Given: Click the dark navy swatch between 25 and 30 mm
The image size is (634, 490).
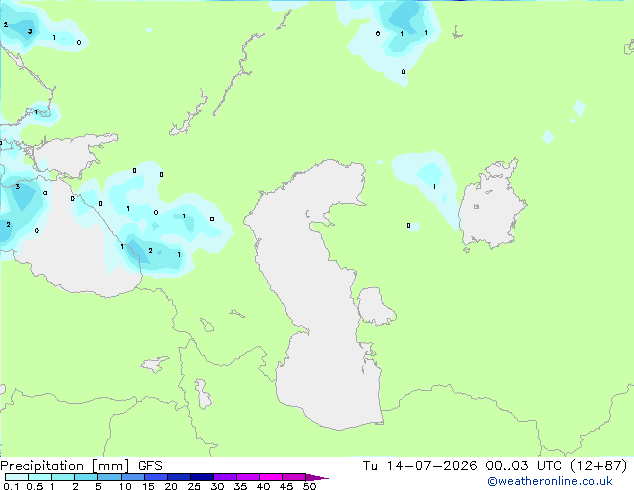Looking at the screenshot, I should click(x=202, y=477).
